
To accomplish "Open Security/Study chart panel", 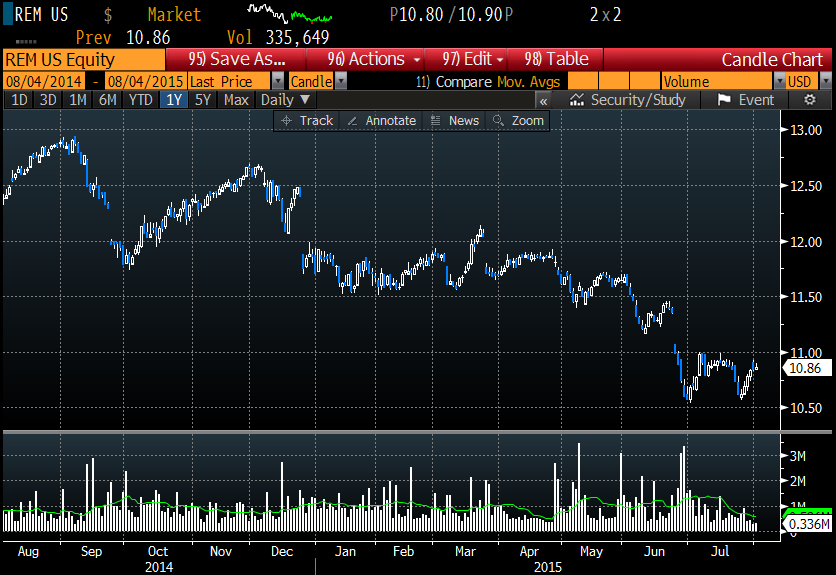I will click(x=627, y=100).
